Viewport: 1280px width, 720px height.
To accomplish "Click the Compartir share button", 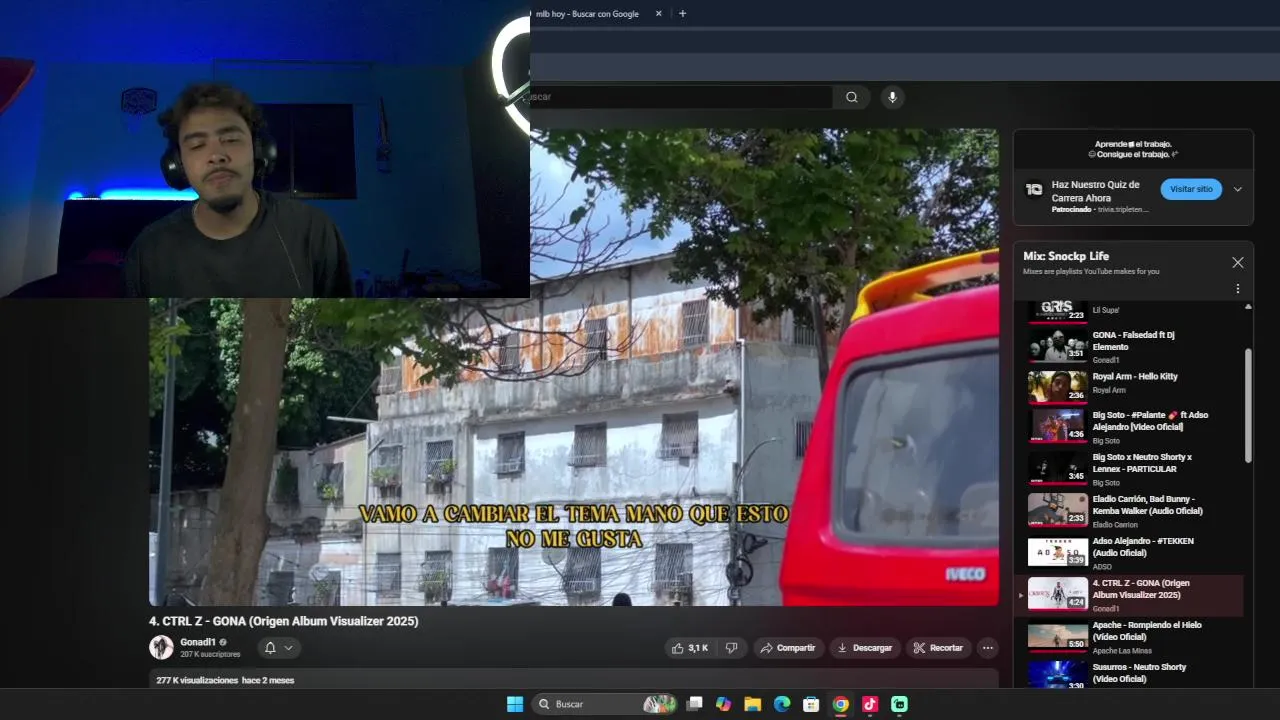I will click(788, 648).
